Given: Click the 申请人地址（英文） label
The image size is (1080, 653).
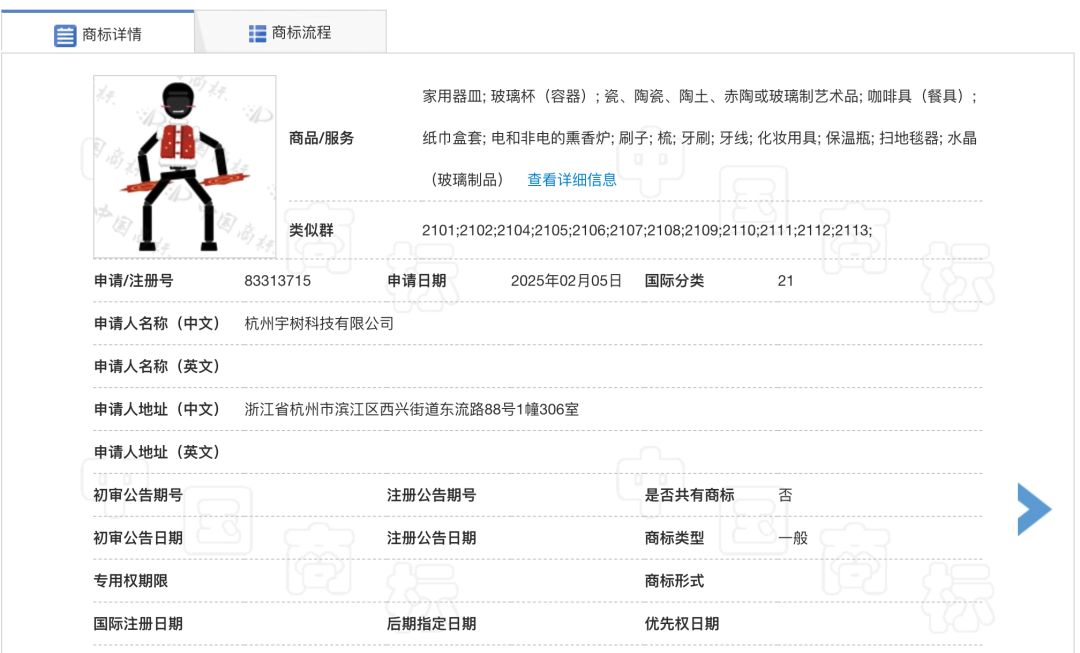Looking at the screenshot, I should pyautogui.click(x=156, y=453).
